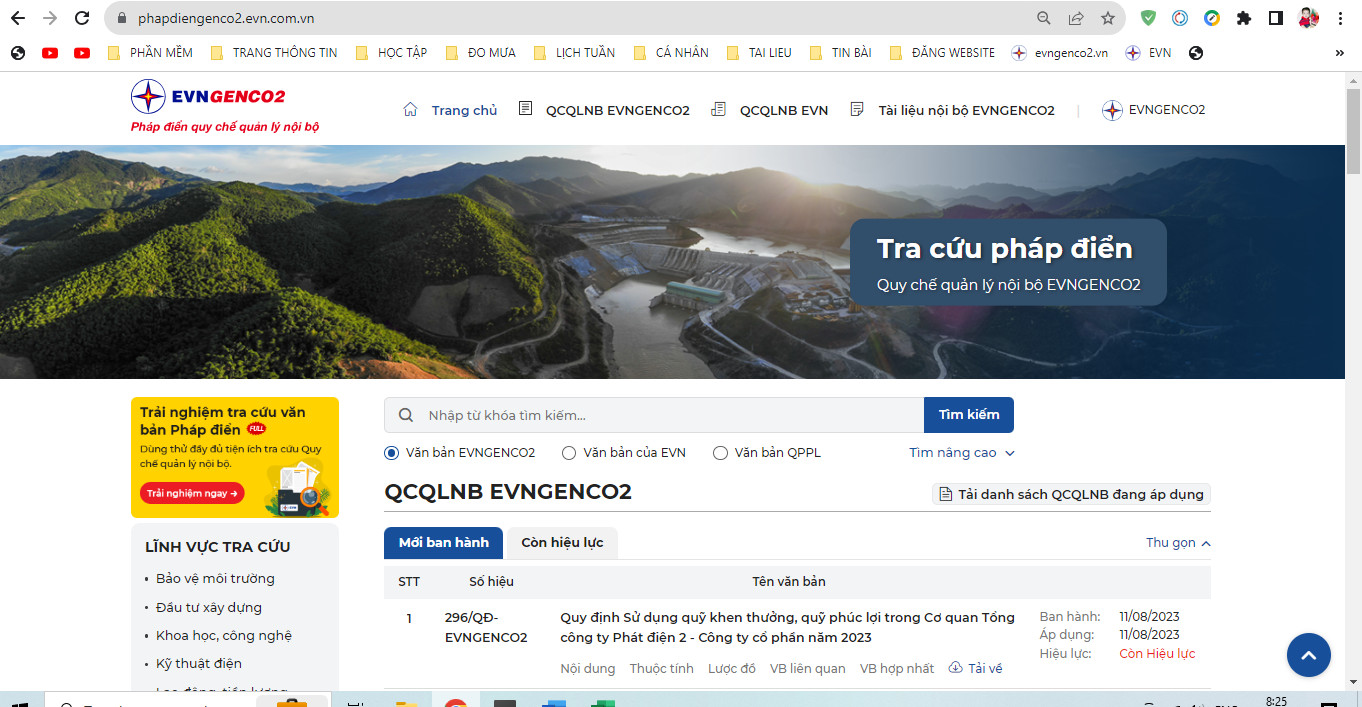Open the globe bookmark left of YouTube
This screenshot has height=707, width=1362.
click(x=18, y=53)
